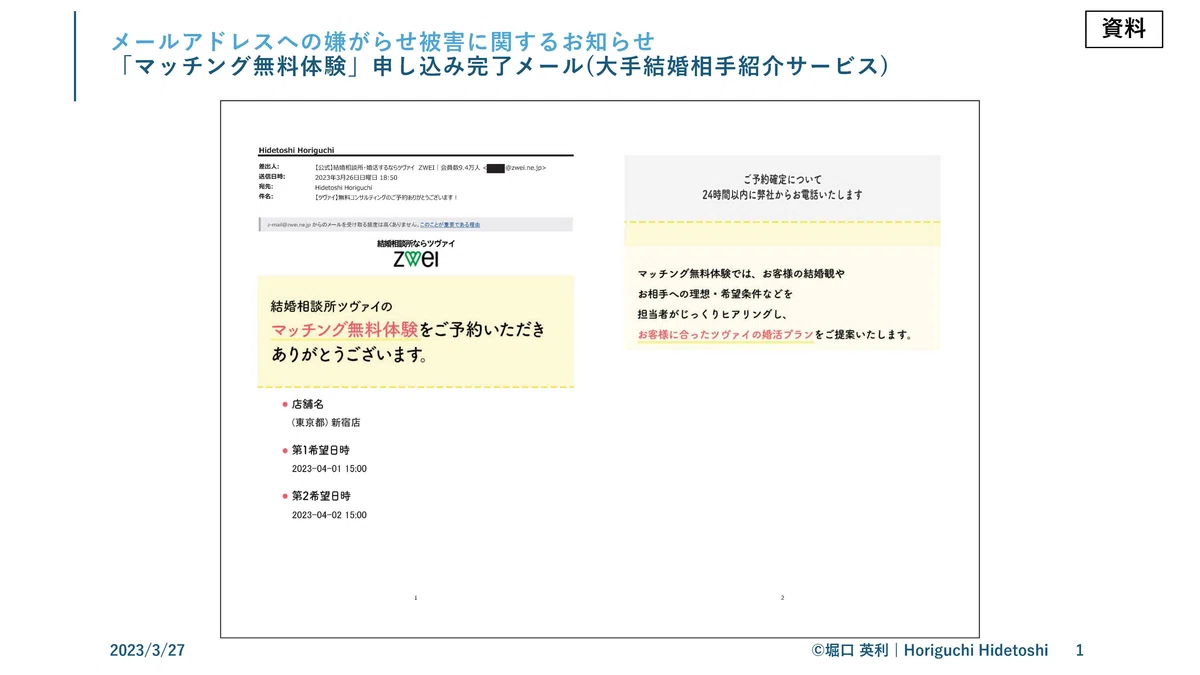
Task: Click the line マッチング無料体験では、お客様の結婚観や
Action: pos(741,273)
